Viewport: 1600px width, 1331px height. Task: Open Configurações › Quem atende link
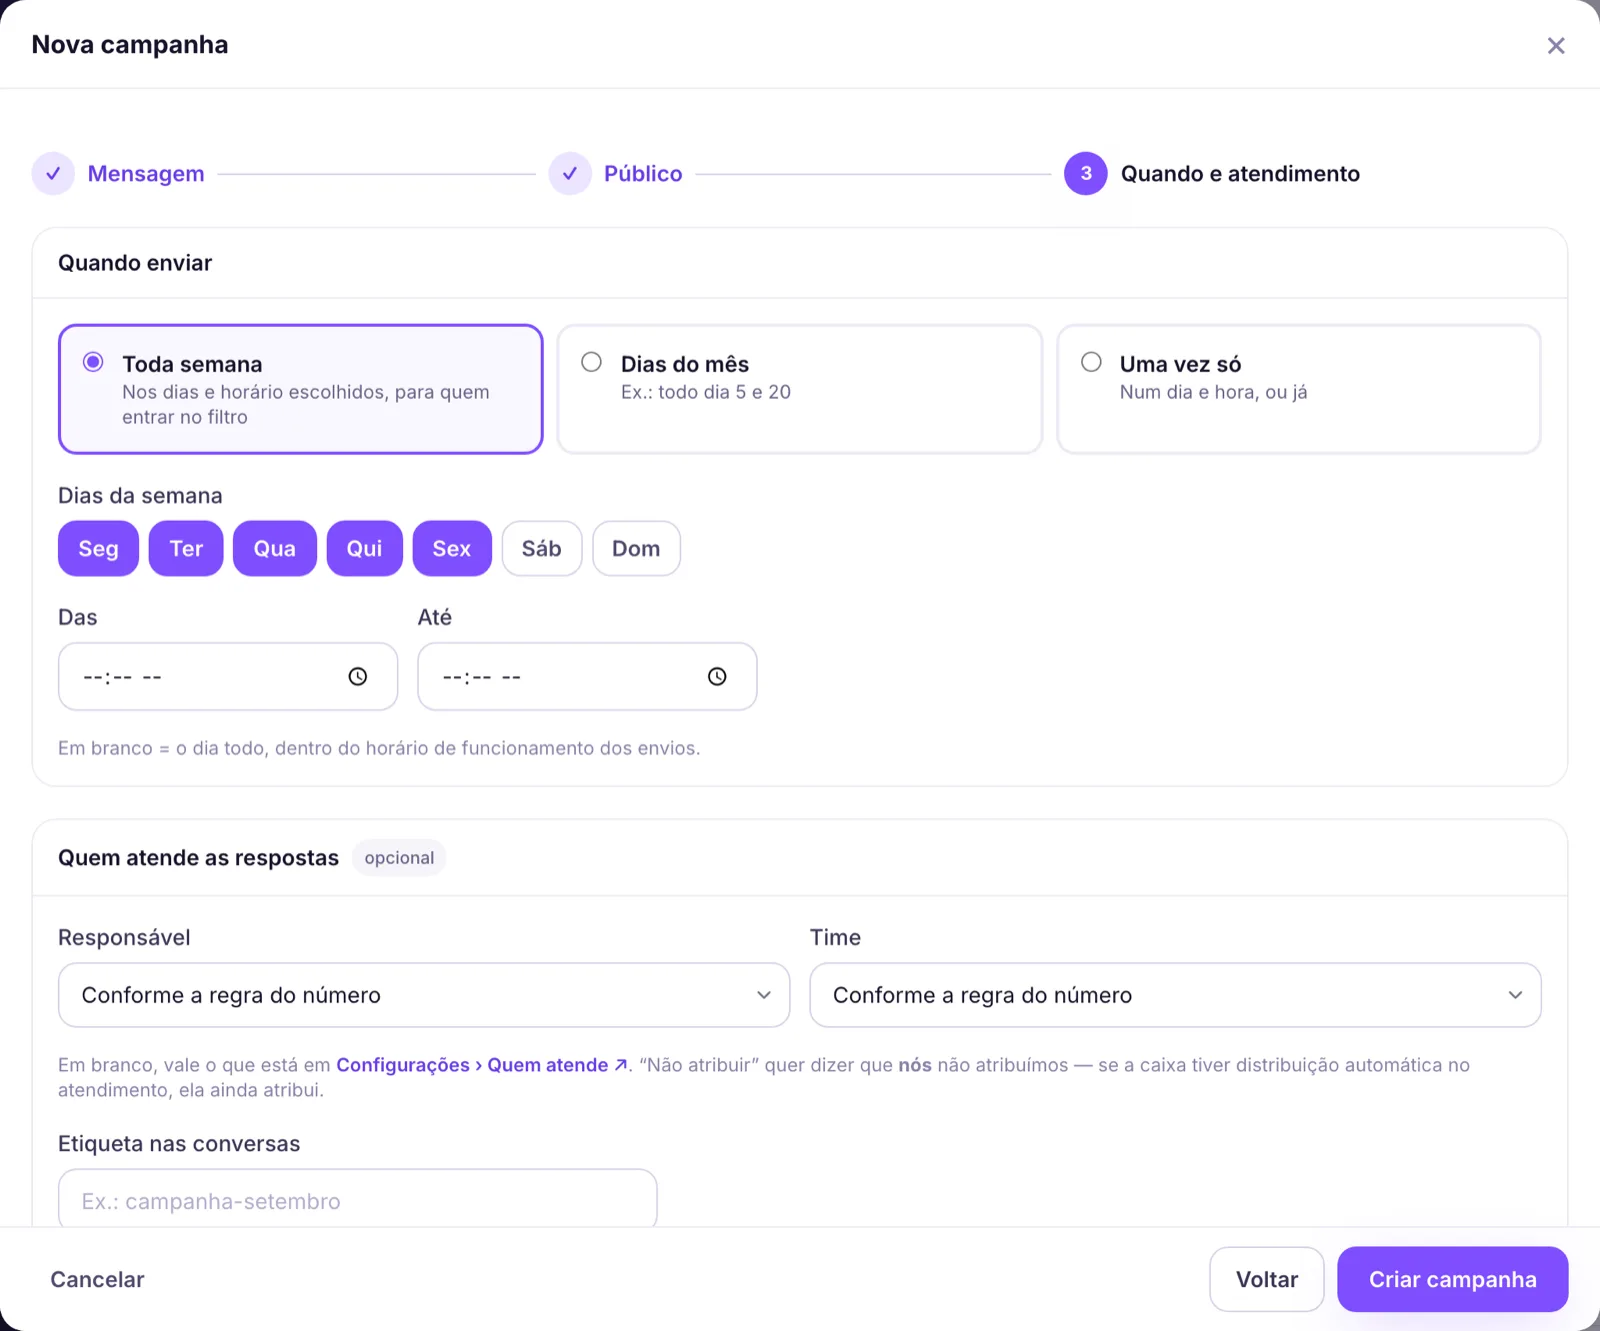(482, 1065)
